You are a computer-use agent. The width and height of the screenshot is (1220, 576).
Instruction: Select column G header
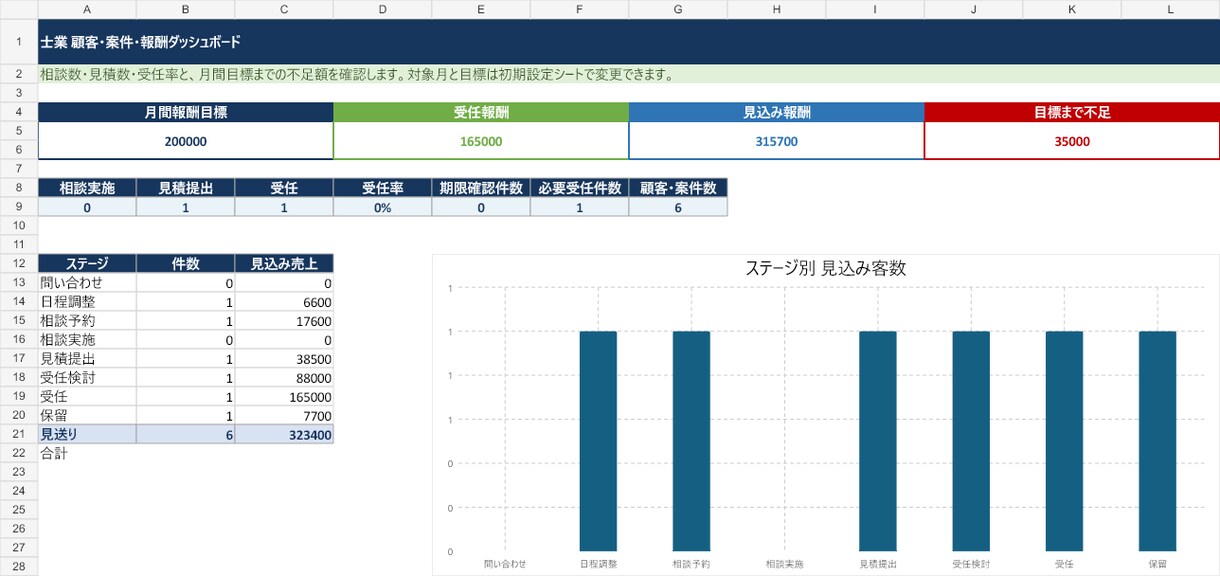[x=678, y=9]
